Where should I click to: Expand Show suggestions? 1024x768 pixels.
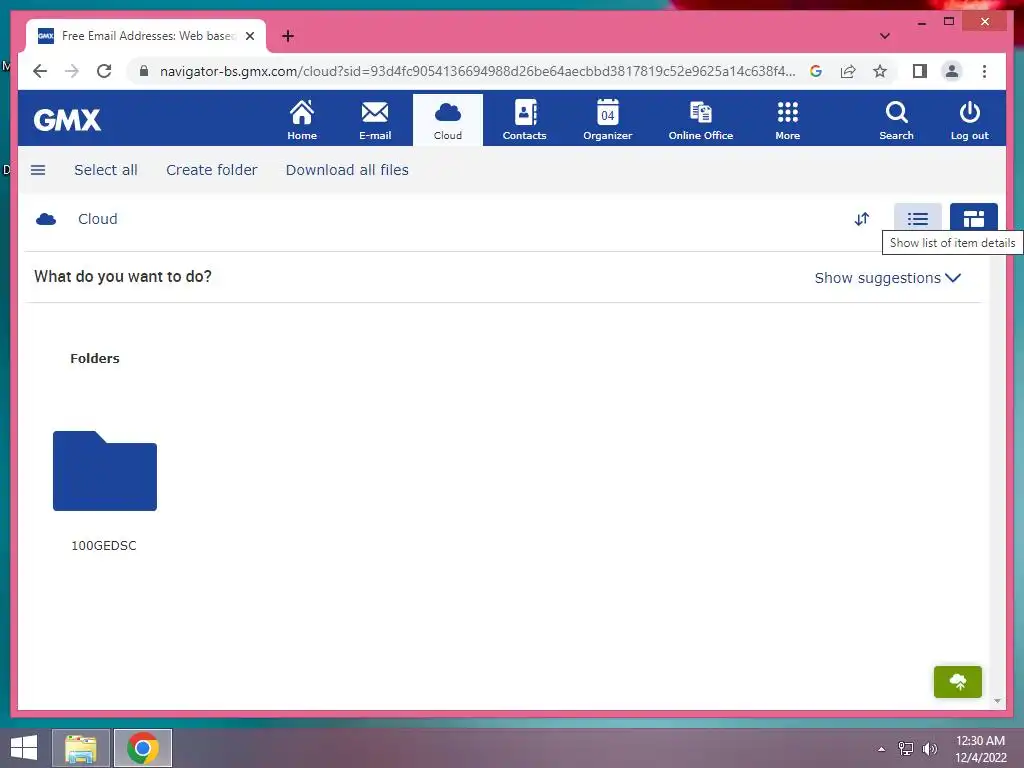(x=888, y=278)
